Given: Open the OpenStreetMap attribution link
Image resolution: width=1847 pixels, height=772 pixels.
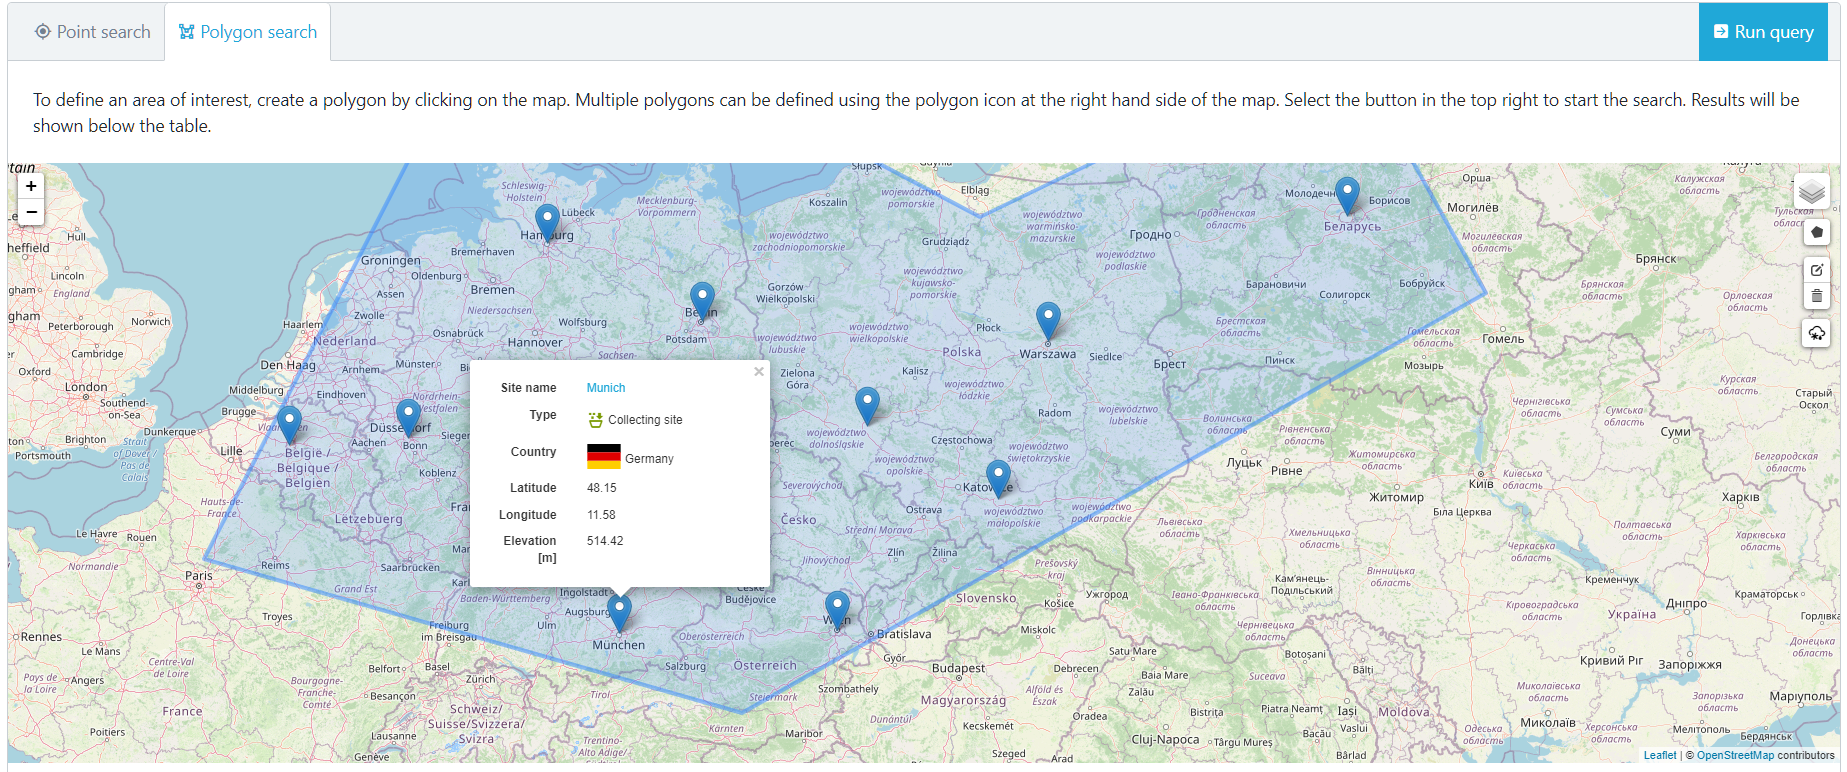Looking at the screenshot, I should click(1735, 755).
